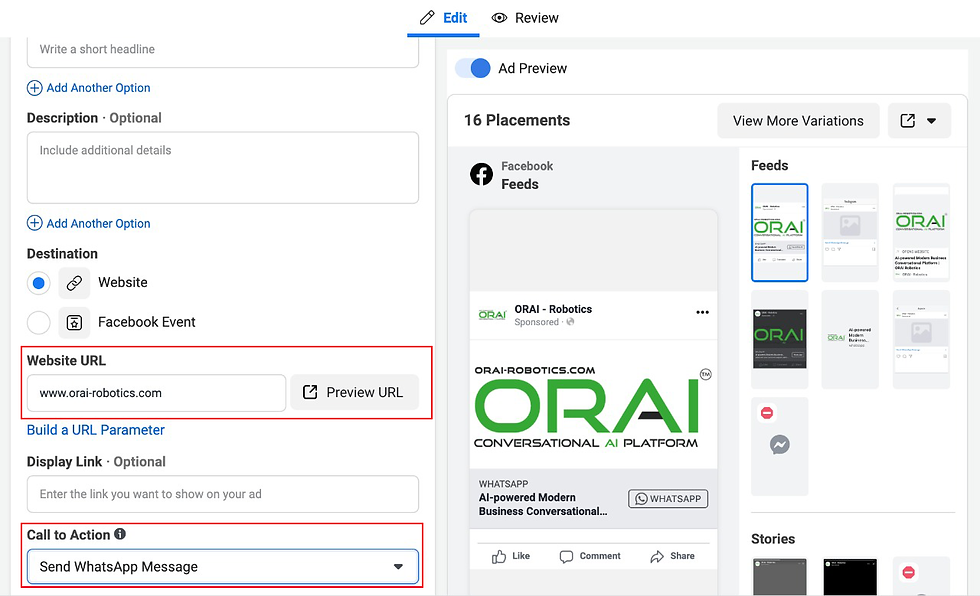Click Comment on the ad preview
This screenshot has height=596, width=980.
click(590, 556)
